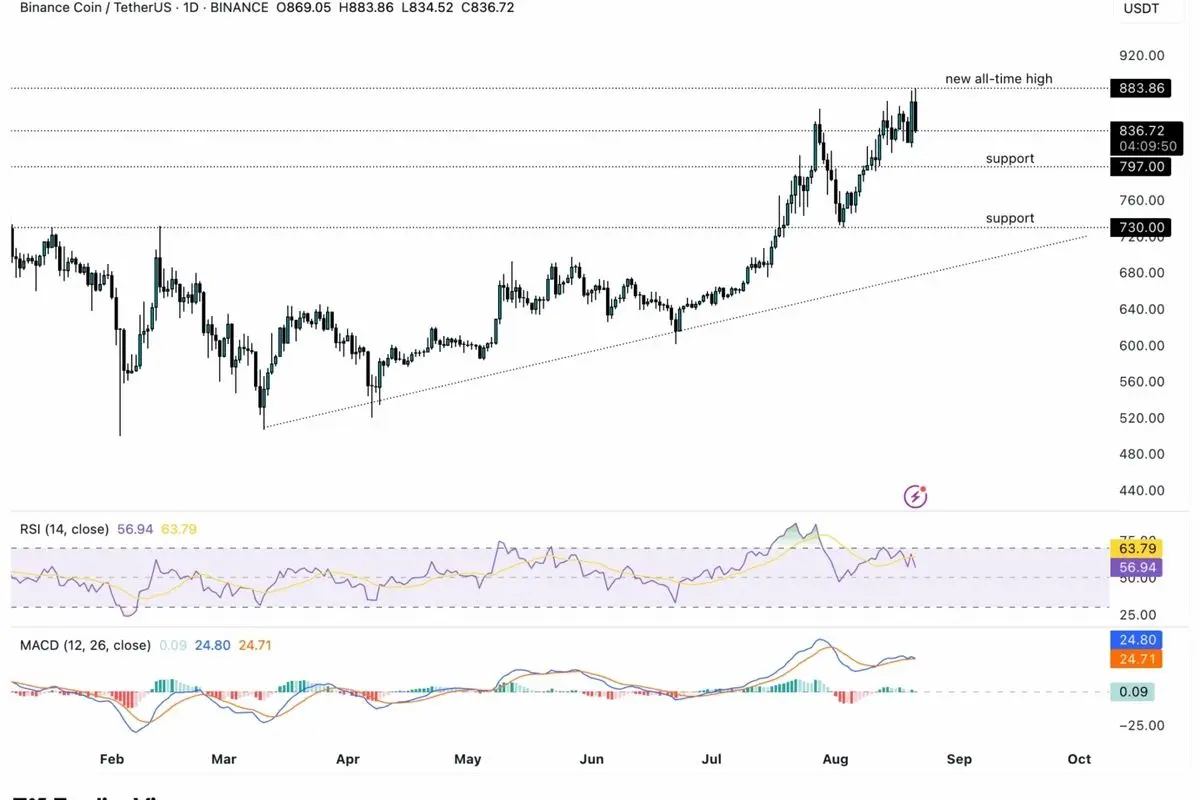Click the 'new all-time high' annotation text

(999, 79)
